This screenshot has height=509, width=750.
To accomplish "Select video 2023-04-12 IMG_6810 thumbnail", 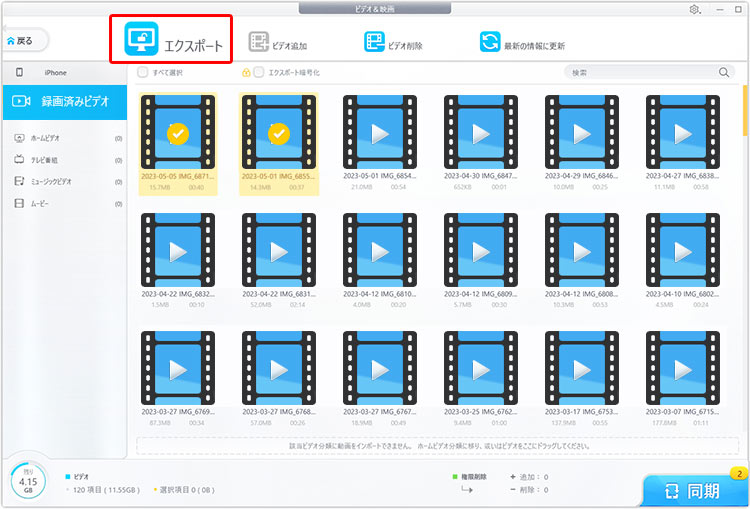I will 380,250.
